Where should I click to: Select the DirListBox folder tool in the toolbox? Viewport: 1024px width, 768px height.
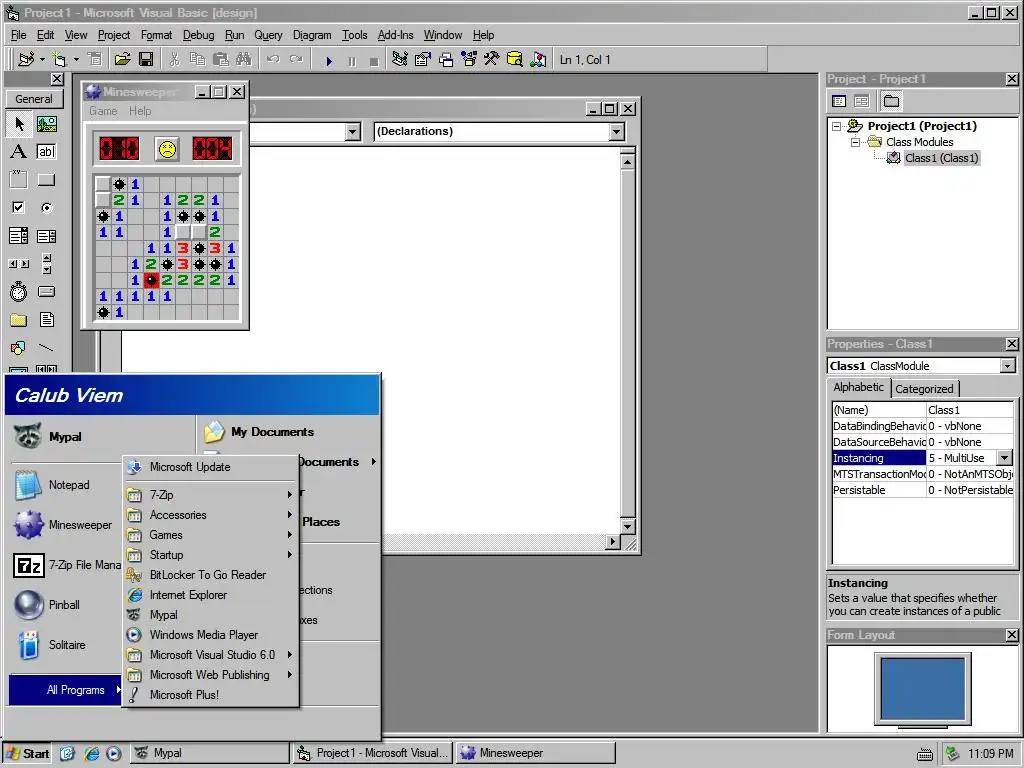click(19, 320)
